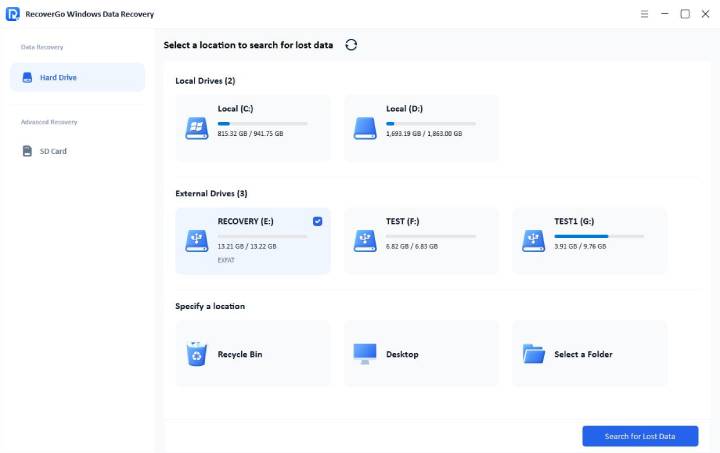Select the Local (D:) drive card
720x453 pixels.
pyautogui.click(x=421, y=129)
